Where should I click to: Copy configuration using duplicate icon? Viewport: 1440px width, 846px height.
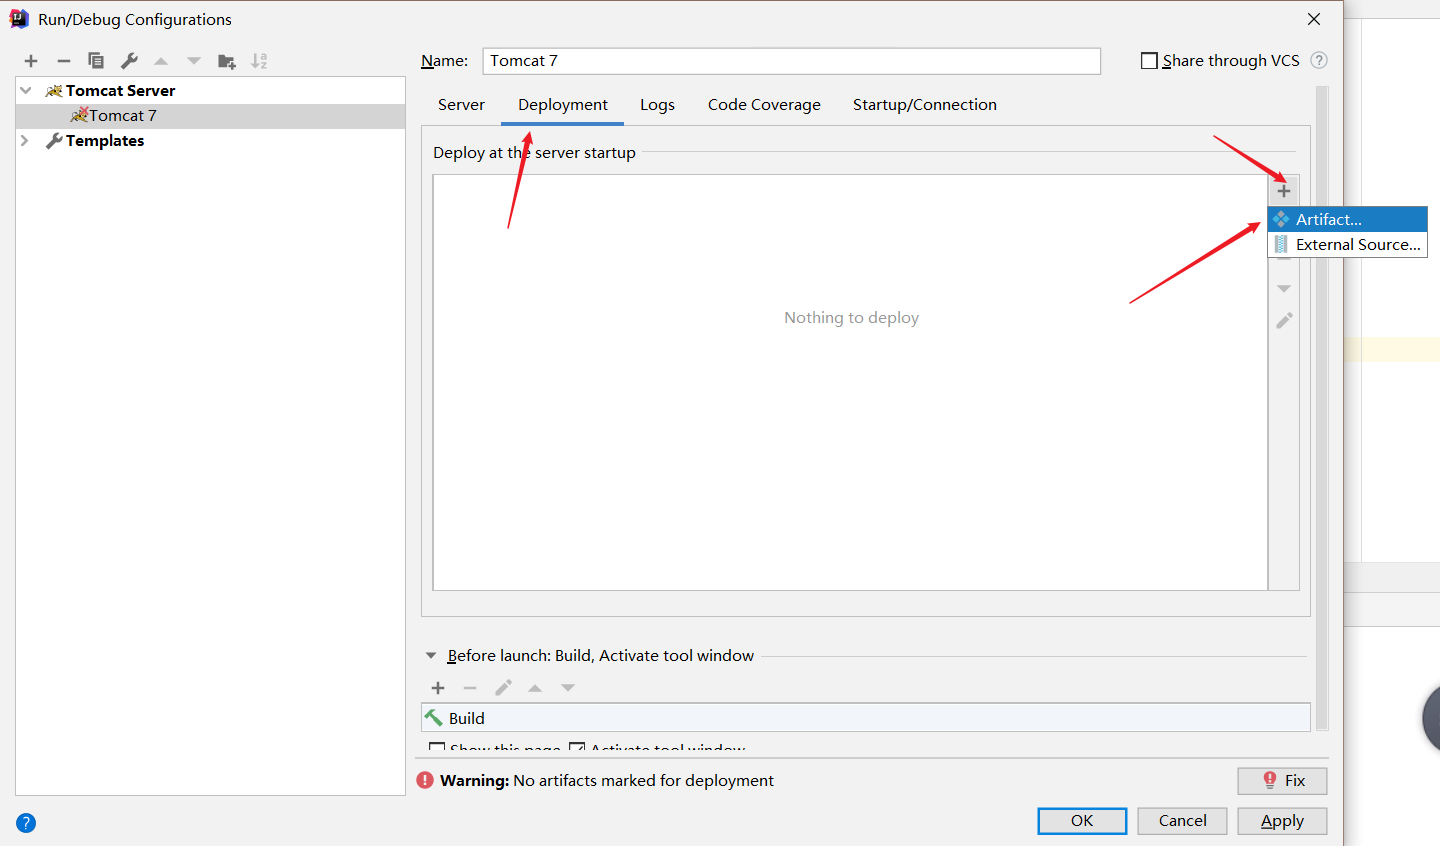pos(96,61)
